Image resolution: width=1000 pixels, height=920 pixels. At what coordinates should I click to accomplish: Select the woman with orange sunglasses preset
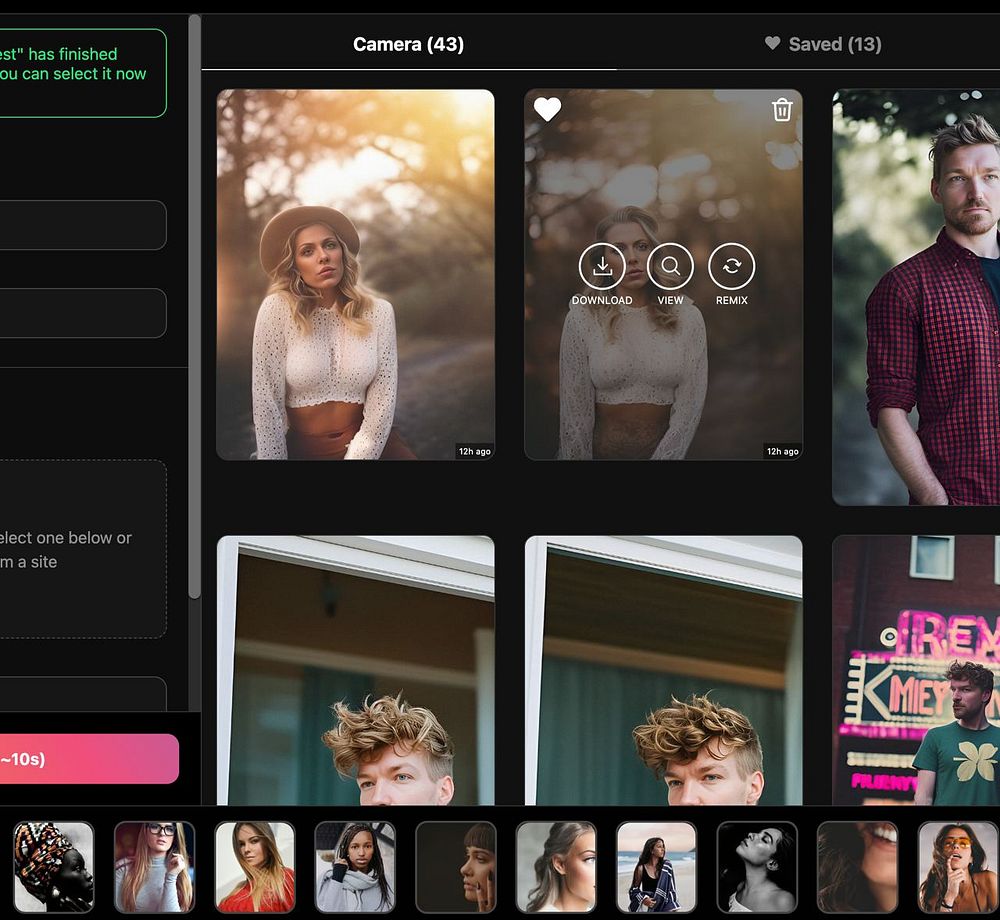pos(958,867)
